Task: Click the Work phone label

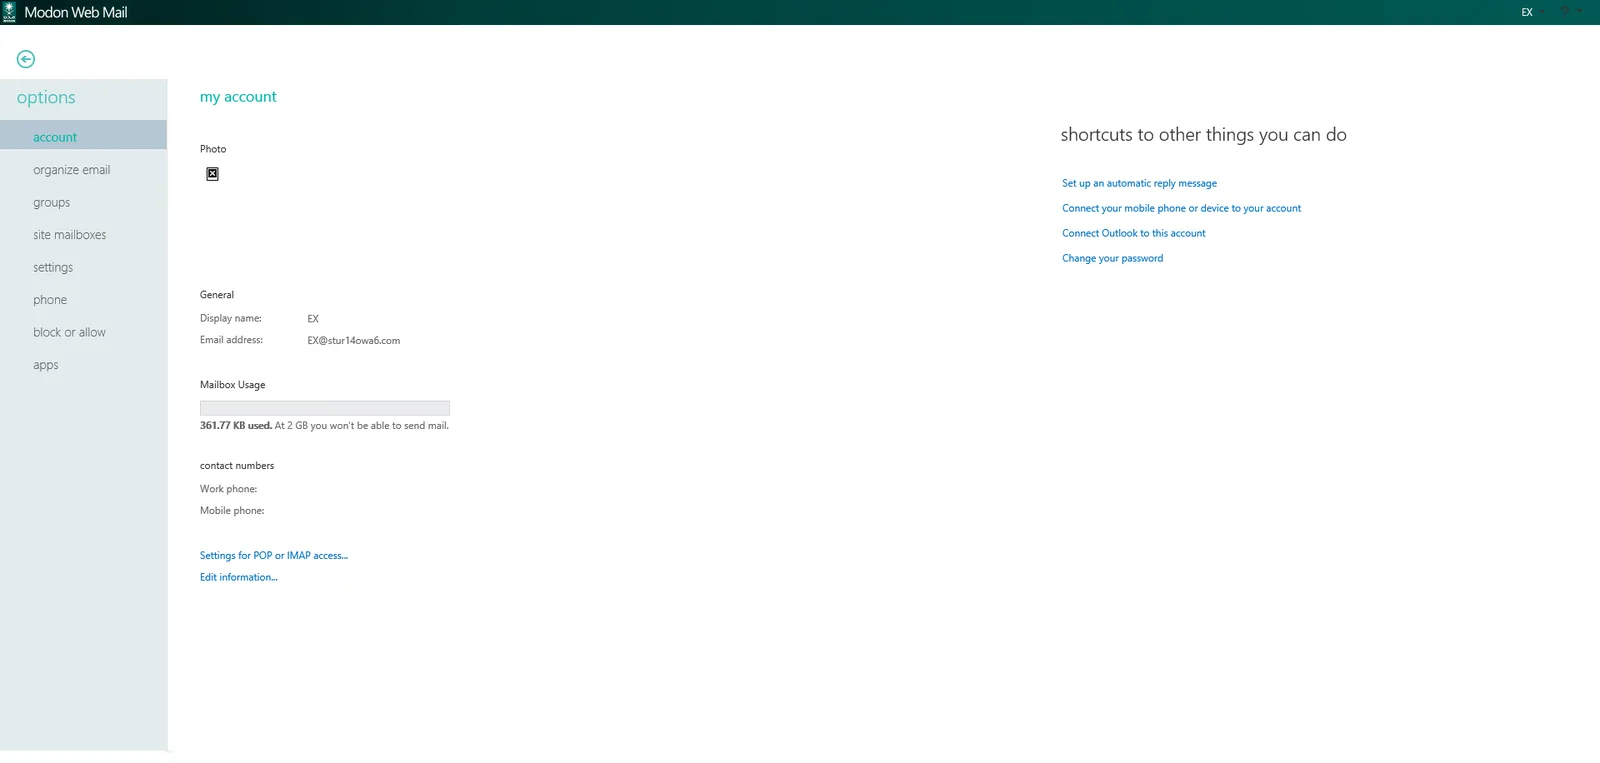Action: click(228, 489)
